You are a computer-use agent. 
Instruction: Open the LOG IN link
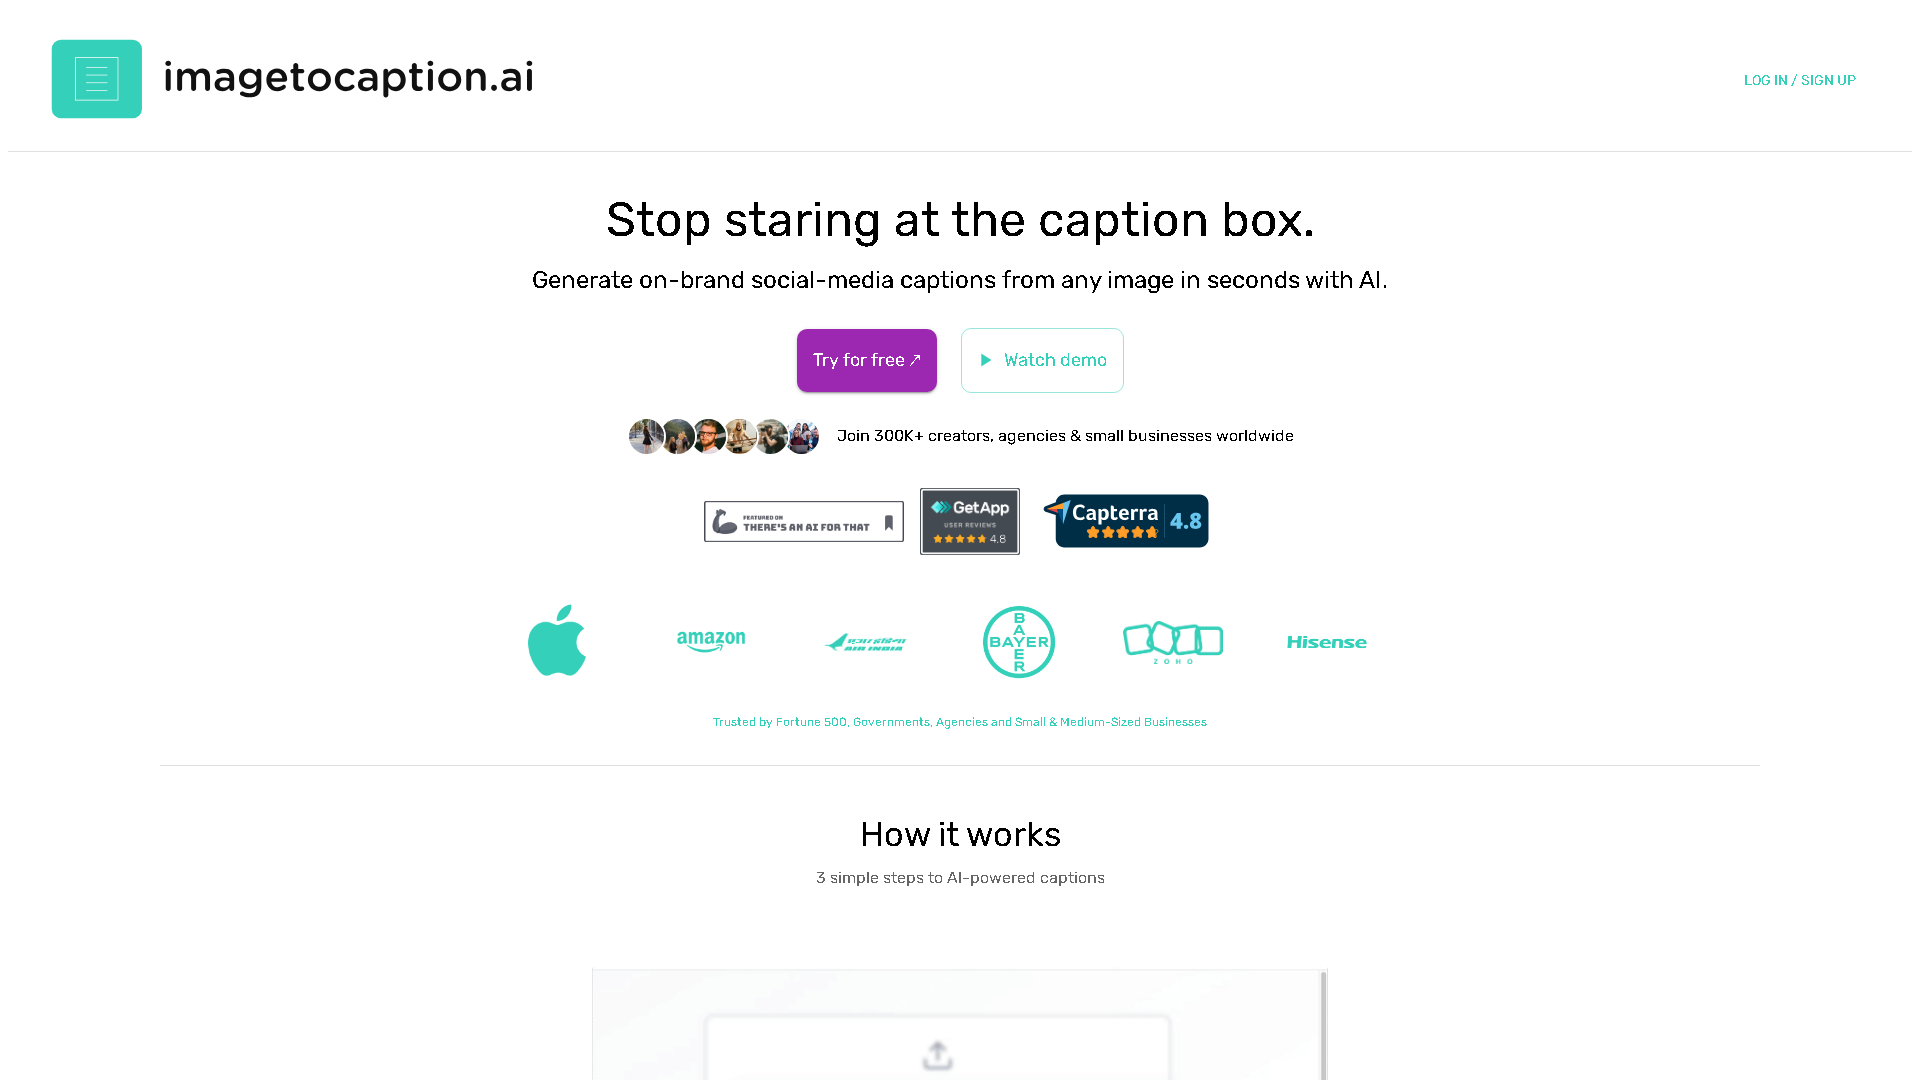click(1764, 80)
